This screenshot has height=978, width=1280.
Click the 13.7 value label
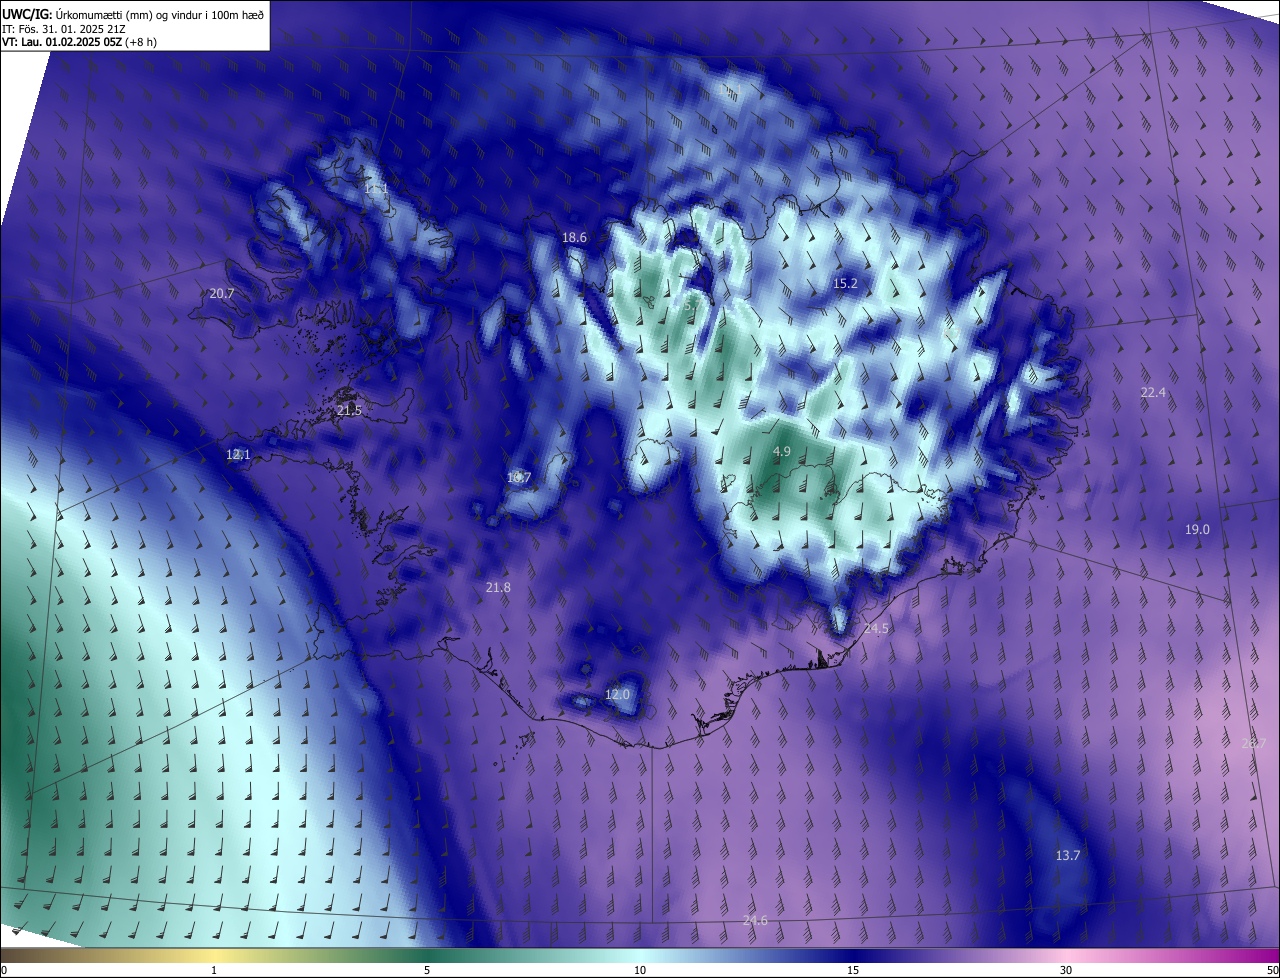1068,856
